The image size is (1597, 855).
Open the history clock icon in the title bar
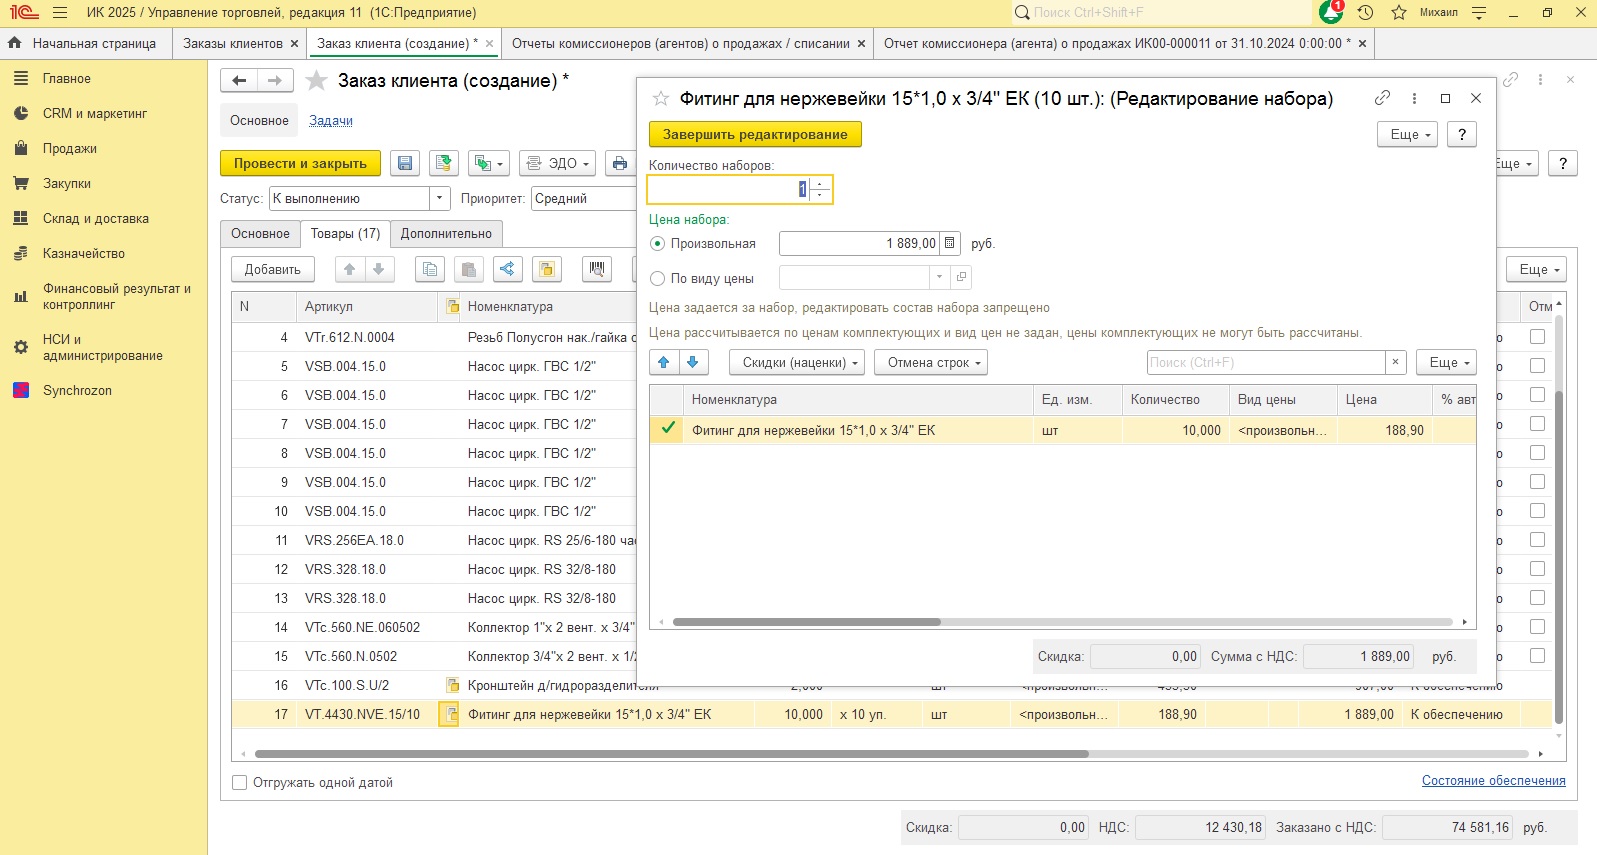point(1365,13)
